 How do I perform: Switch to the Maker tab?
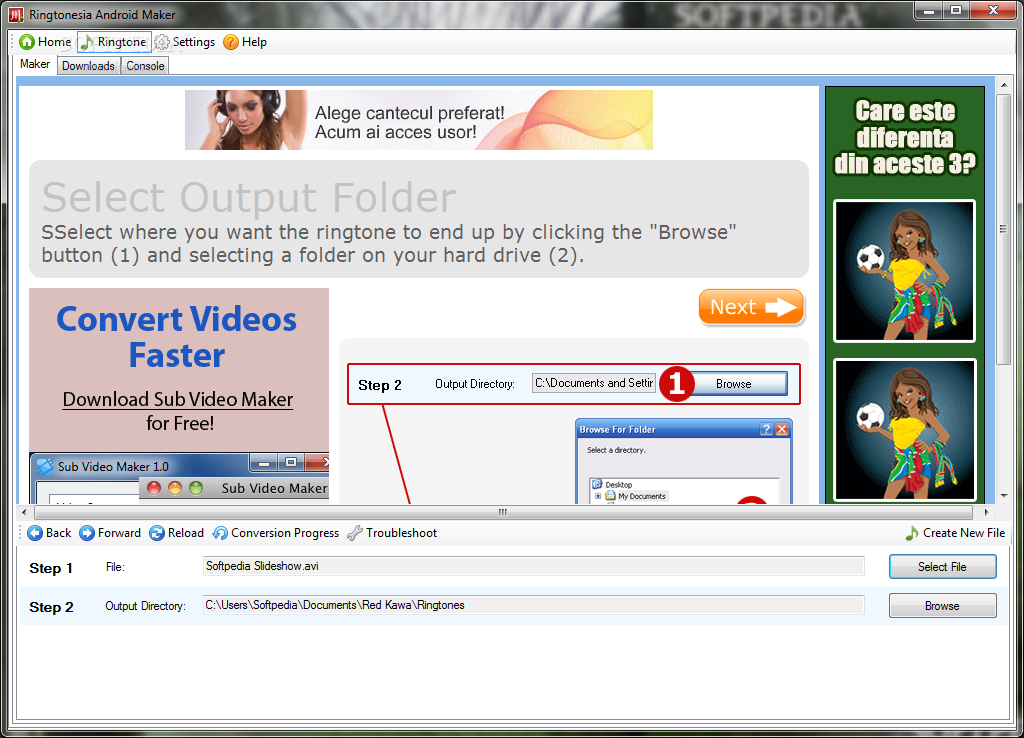(x=35, y=64)
